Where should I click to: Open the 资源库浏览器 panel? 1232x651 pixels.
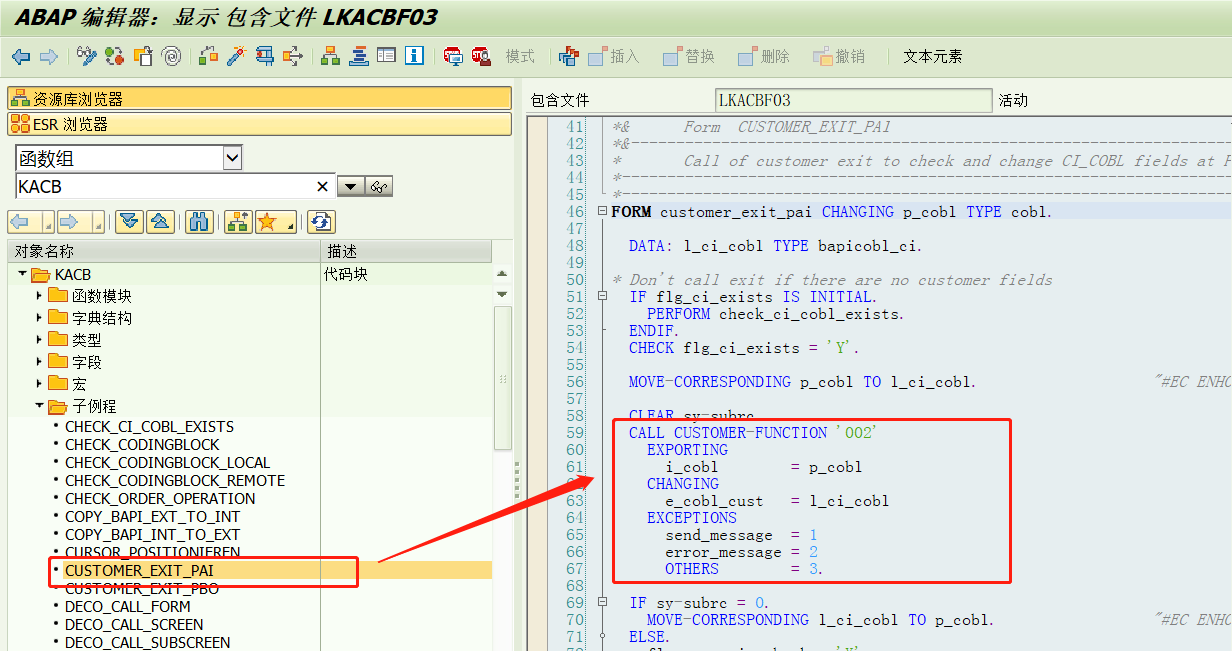(x=75, y=97)
